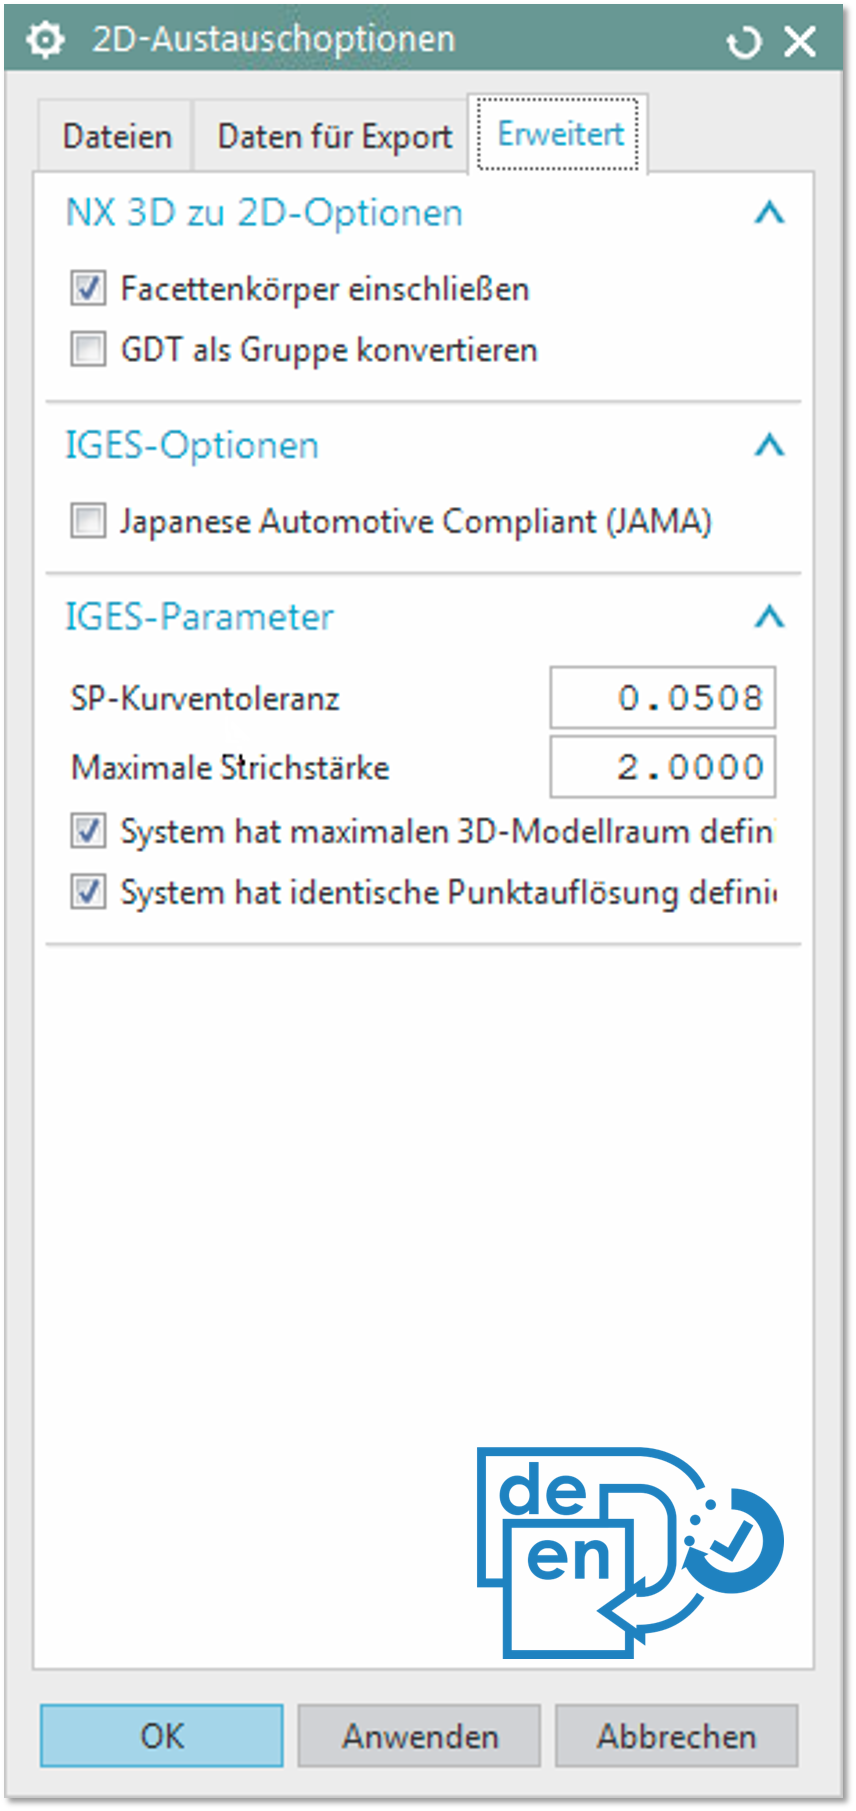Collapse the IGES-Optionen section
Image resolution: width=856 pixels, height=1811 pixels.
[769, 445]
